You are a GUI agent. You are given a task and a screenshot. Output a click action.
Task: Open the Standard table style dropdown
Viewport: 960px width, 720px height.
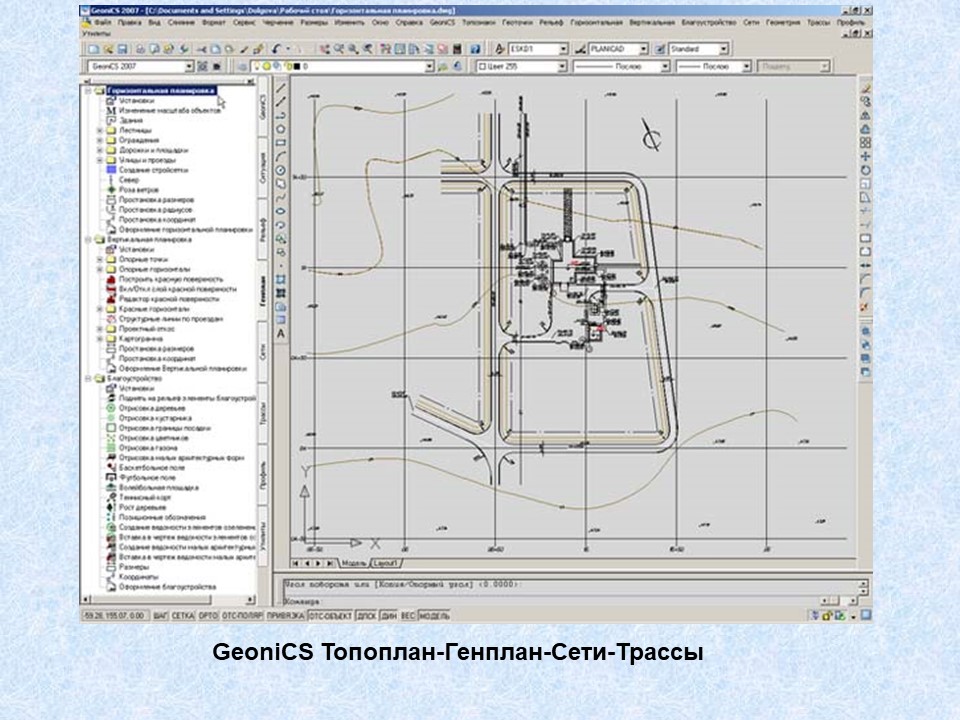coord(699,49)
